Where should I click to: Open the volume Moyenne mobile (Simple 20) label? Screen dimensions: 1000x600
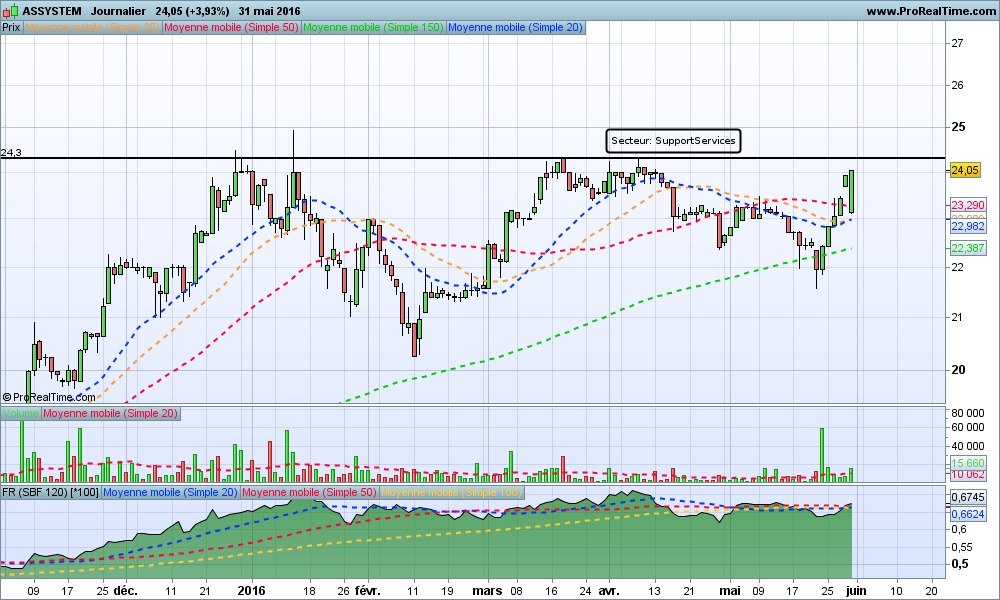(x=110, y=413)
